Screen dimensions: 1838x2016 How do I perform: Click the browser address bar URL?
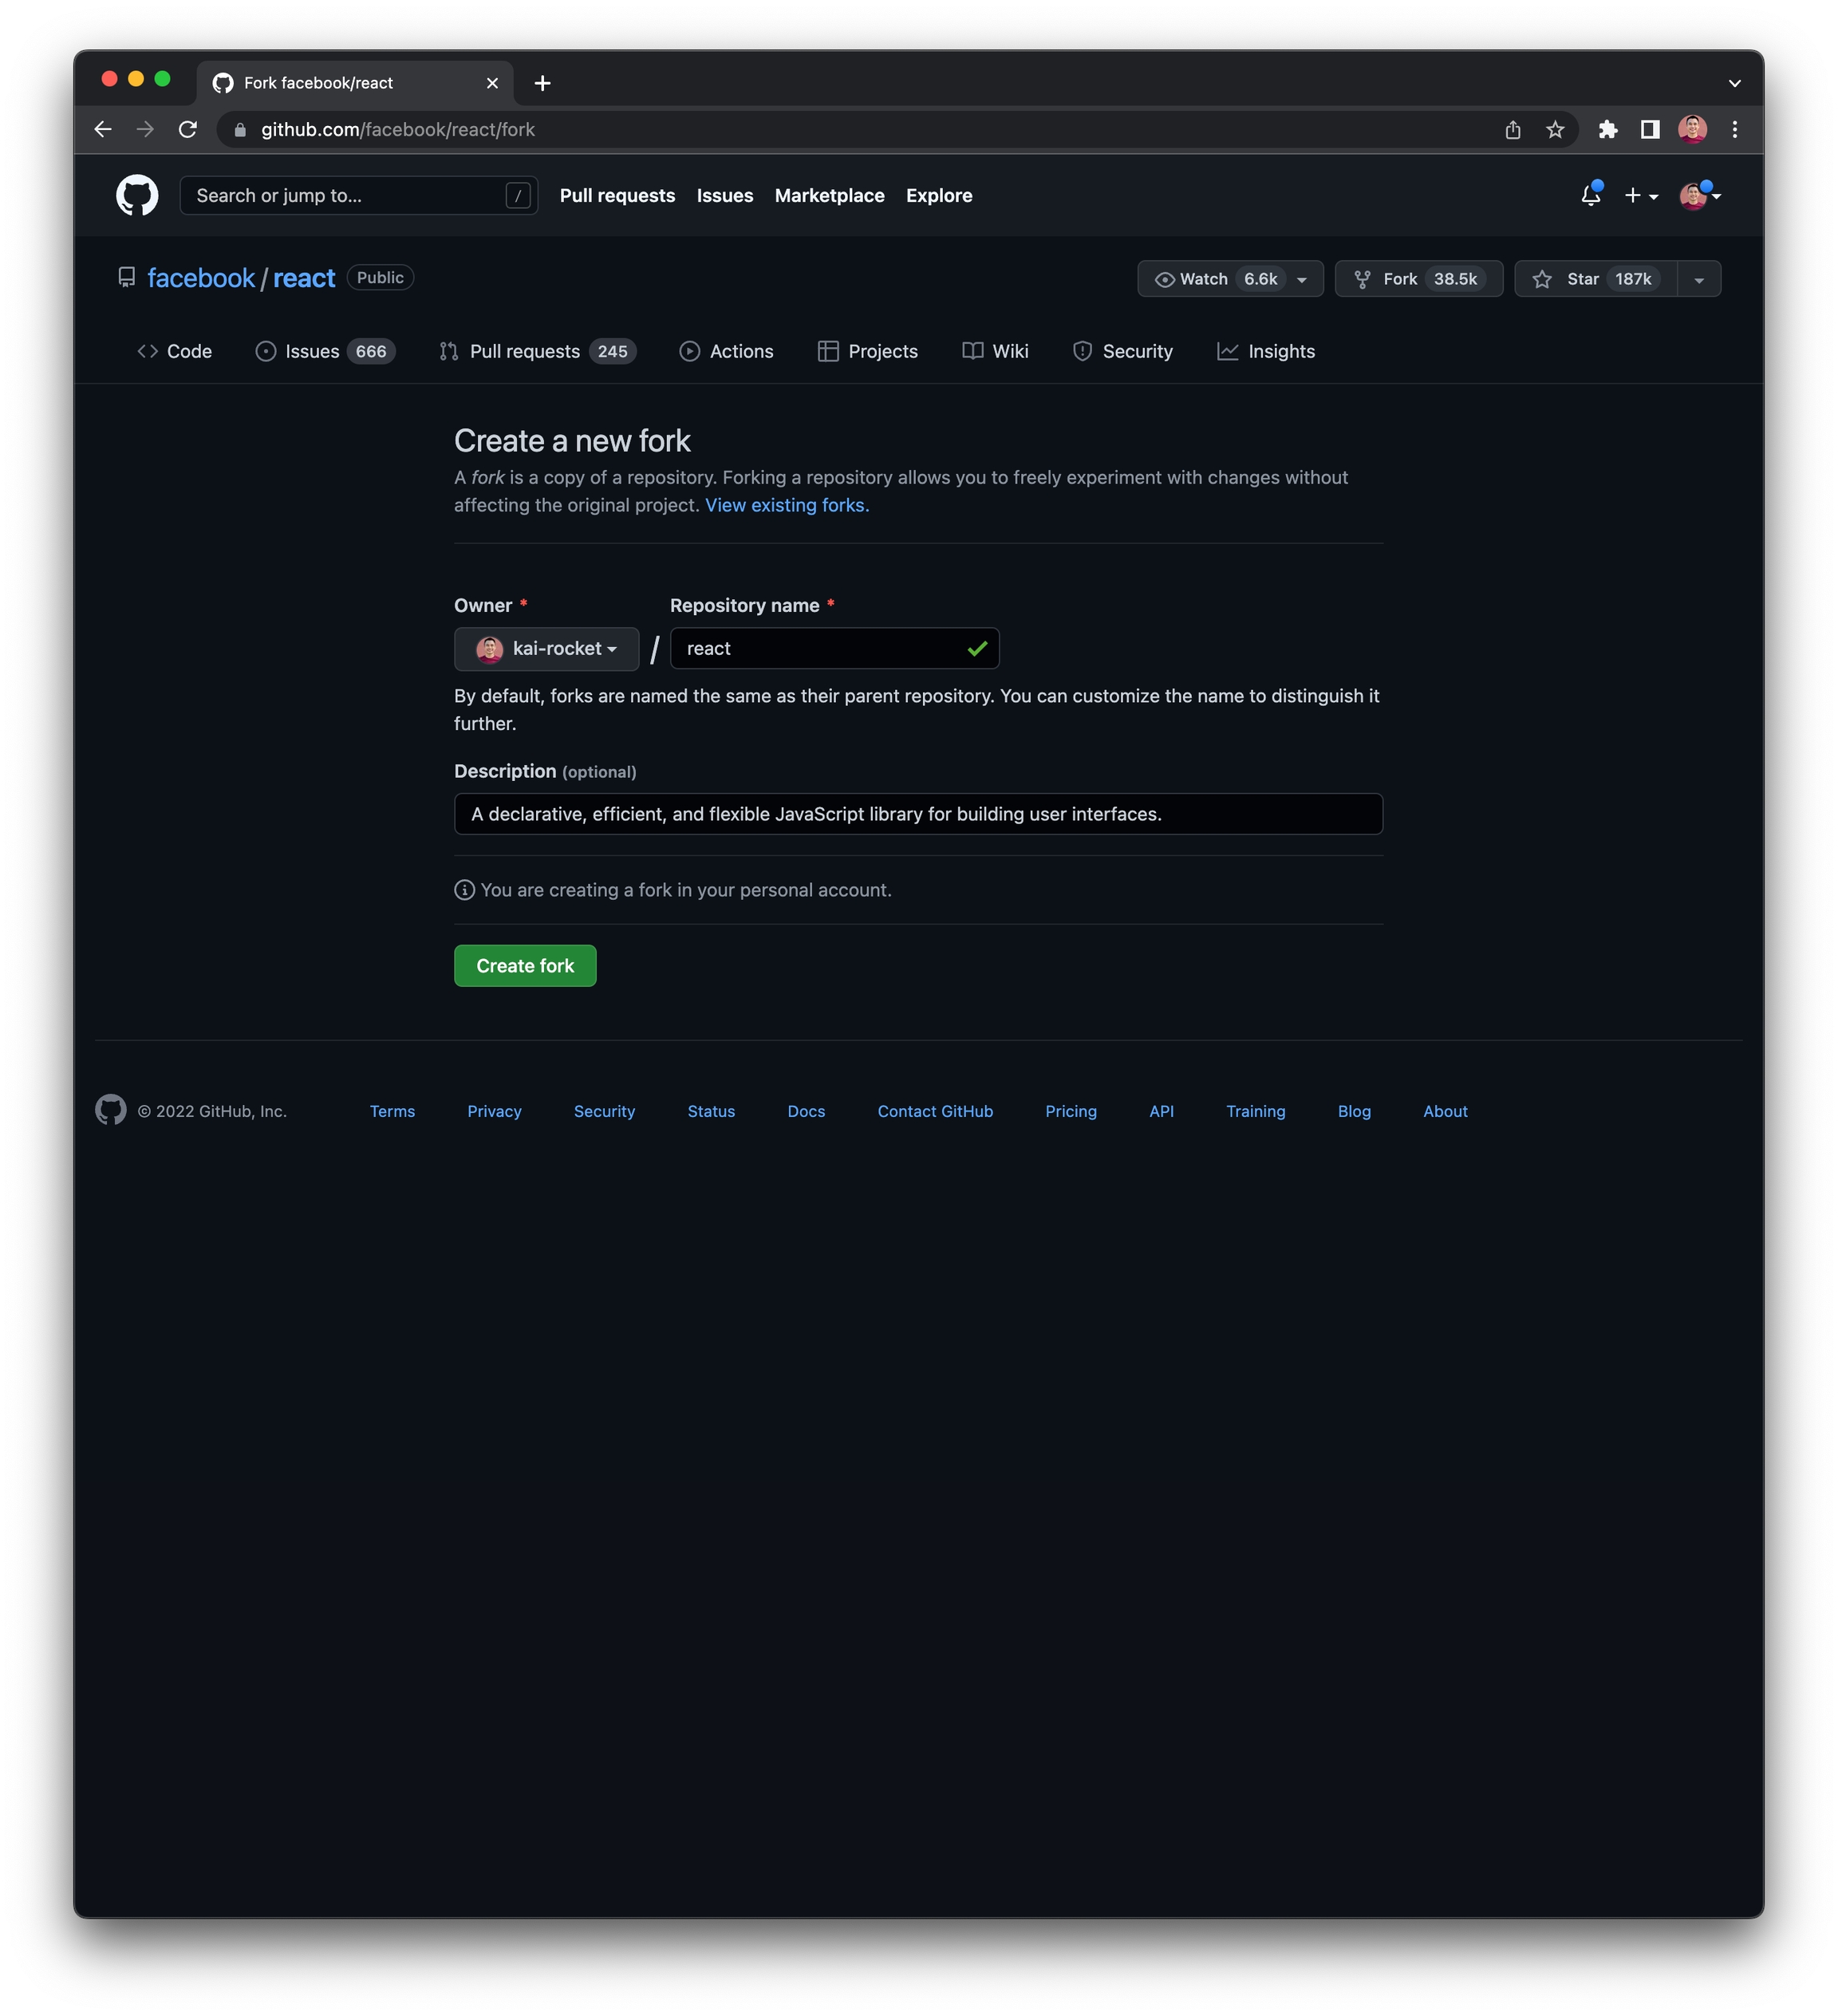[x=398, y=130]
